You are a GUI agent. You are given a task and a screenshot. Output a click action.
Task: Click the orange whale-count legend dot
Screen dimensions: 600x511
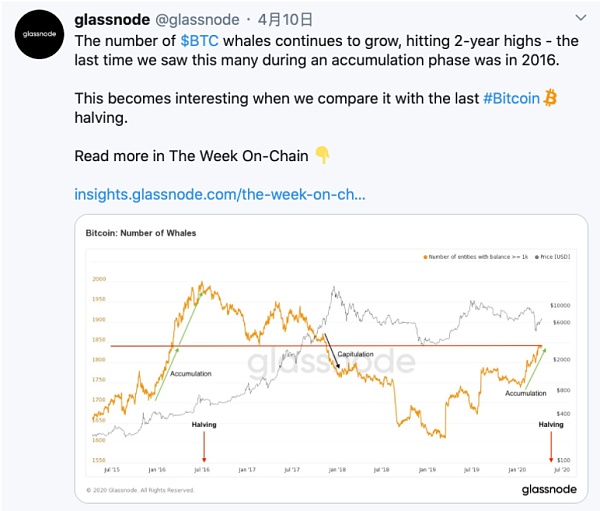click(x=425, y=258)
